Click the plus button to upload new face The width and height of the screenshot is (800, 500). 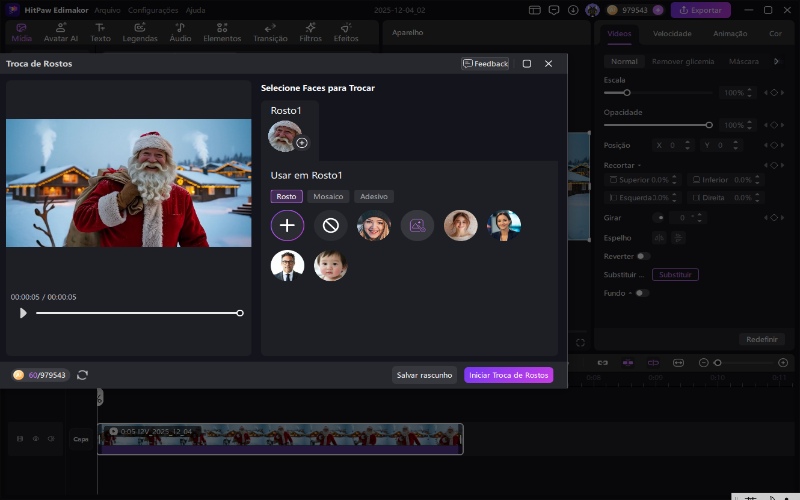point(287,225)
